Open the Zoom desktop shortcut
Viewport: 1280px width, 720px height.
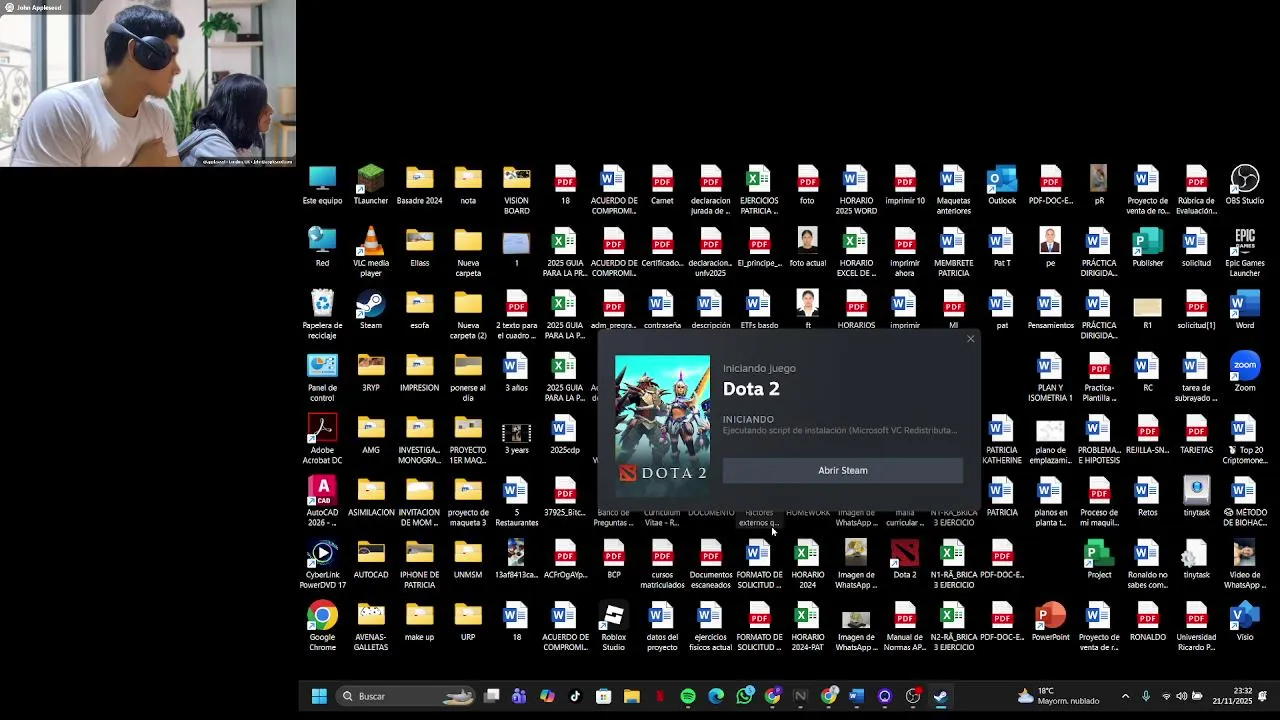(x=1244, y=371)
